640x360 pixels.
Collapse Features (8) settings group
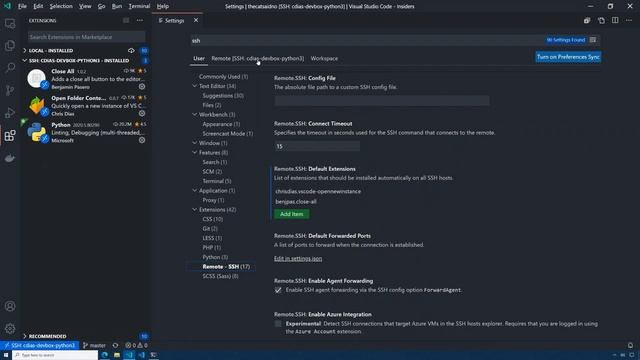click(x=195, y=153)
